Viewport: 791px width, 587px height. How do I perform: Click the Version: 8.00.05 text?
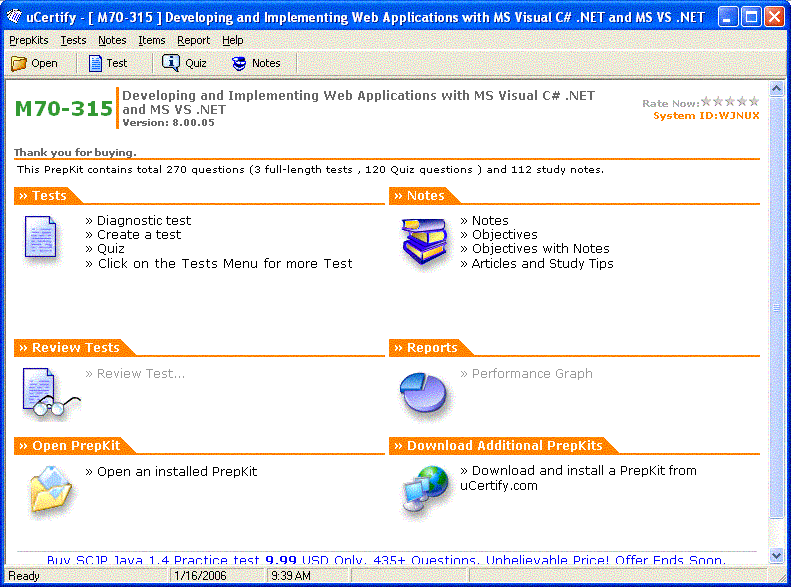[168, 123]
